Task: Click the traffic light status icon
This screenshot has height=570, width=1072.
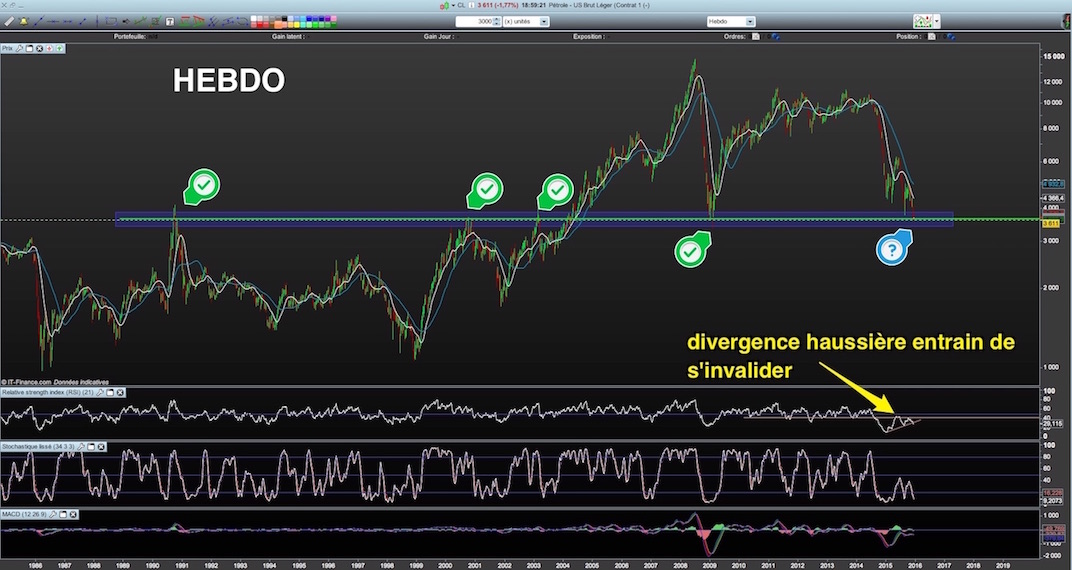Action: coord(1067,21)
